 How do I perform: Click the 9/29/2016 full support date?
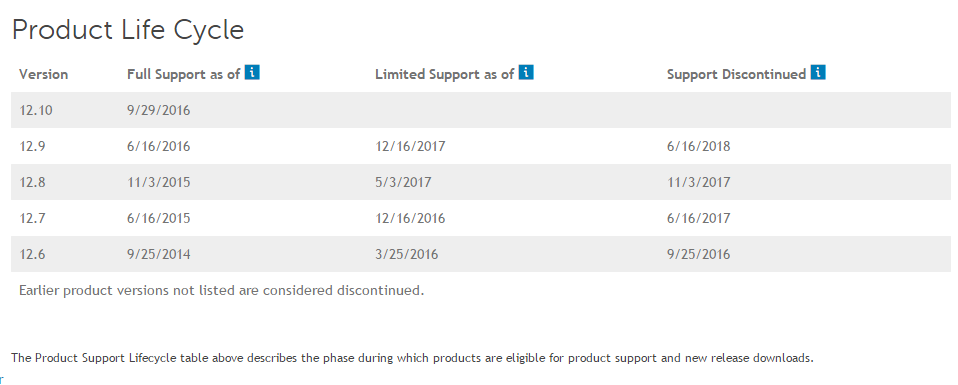pyautogui.click(x=159, y=111)
